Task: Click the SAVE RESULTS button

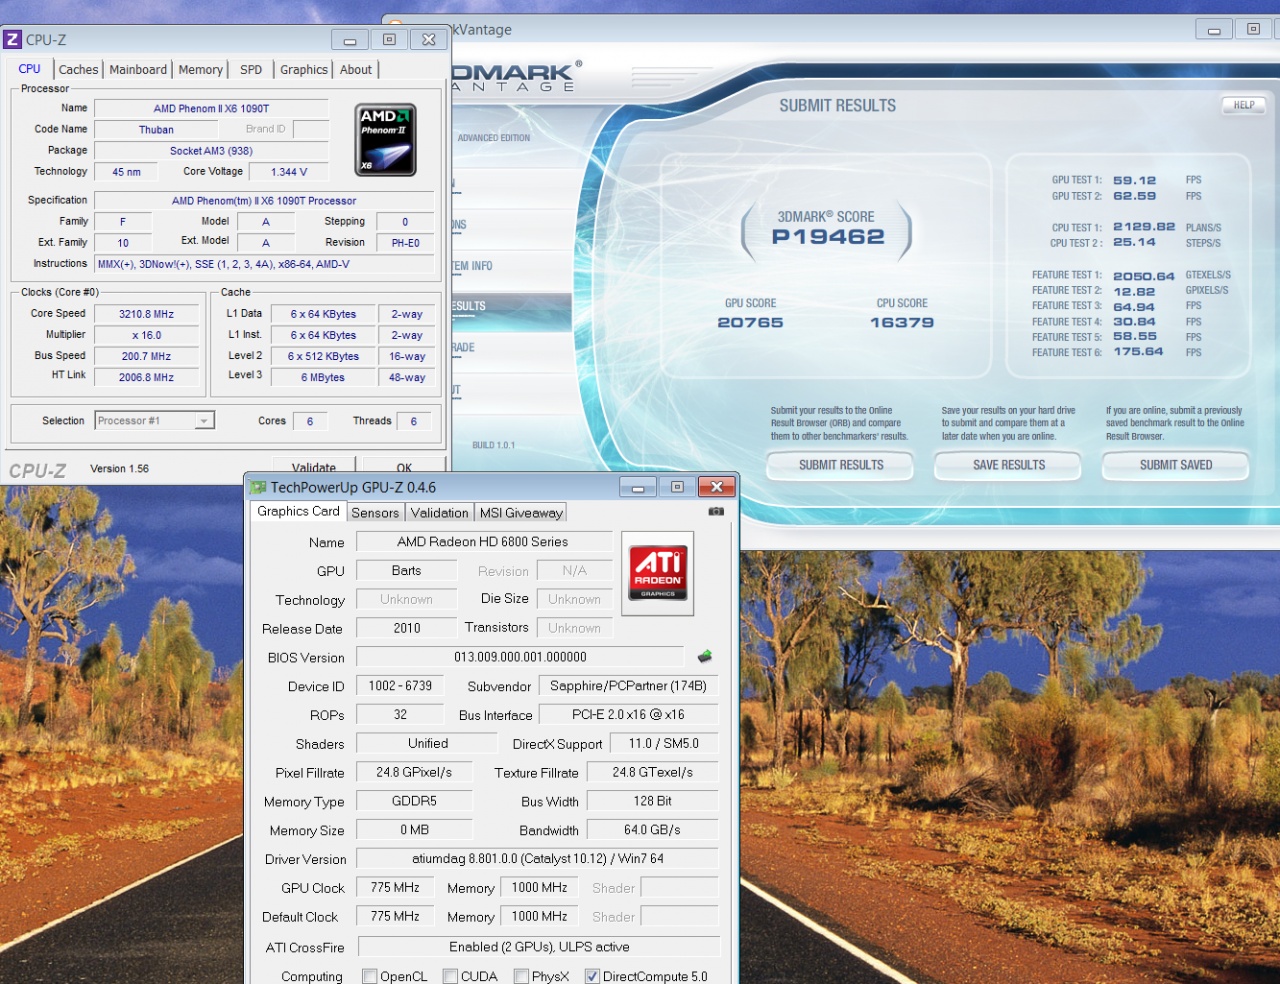Action: click(1008, 465)
